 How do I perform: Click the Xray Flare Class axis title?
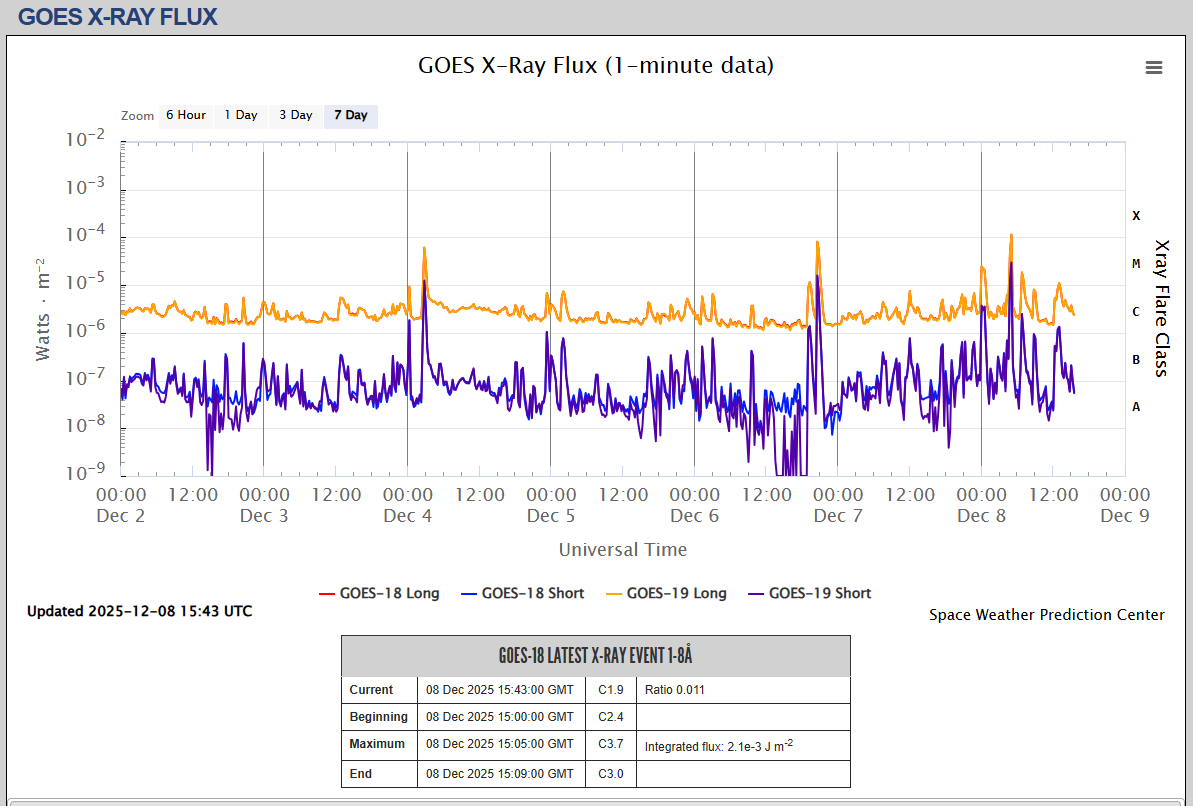1161,307
